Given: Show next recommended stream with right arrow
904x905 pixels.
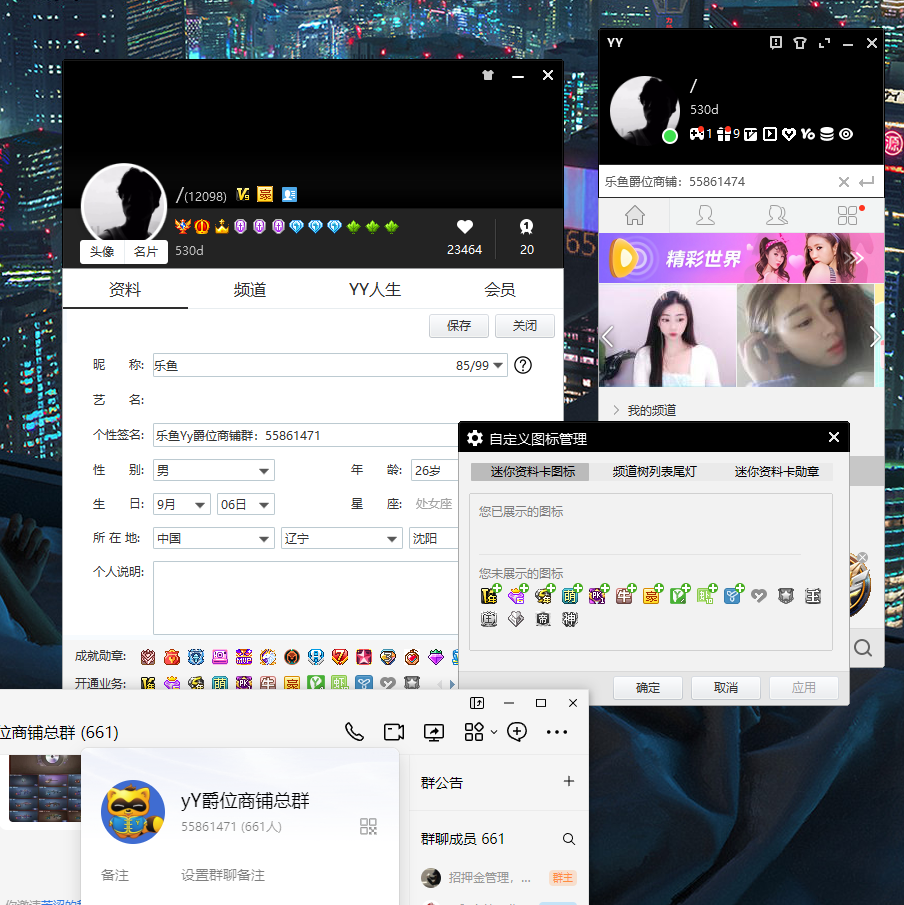Looking at the screenshot, I should coord(875,336).
